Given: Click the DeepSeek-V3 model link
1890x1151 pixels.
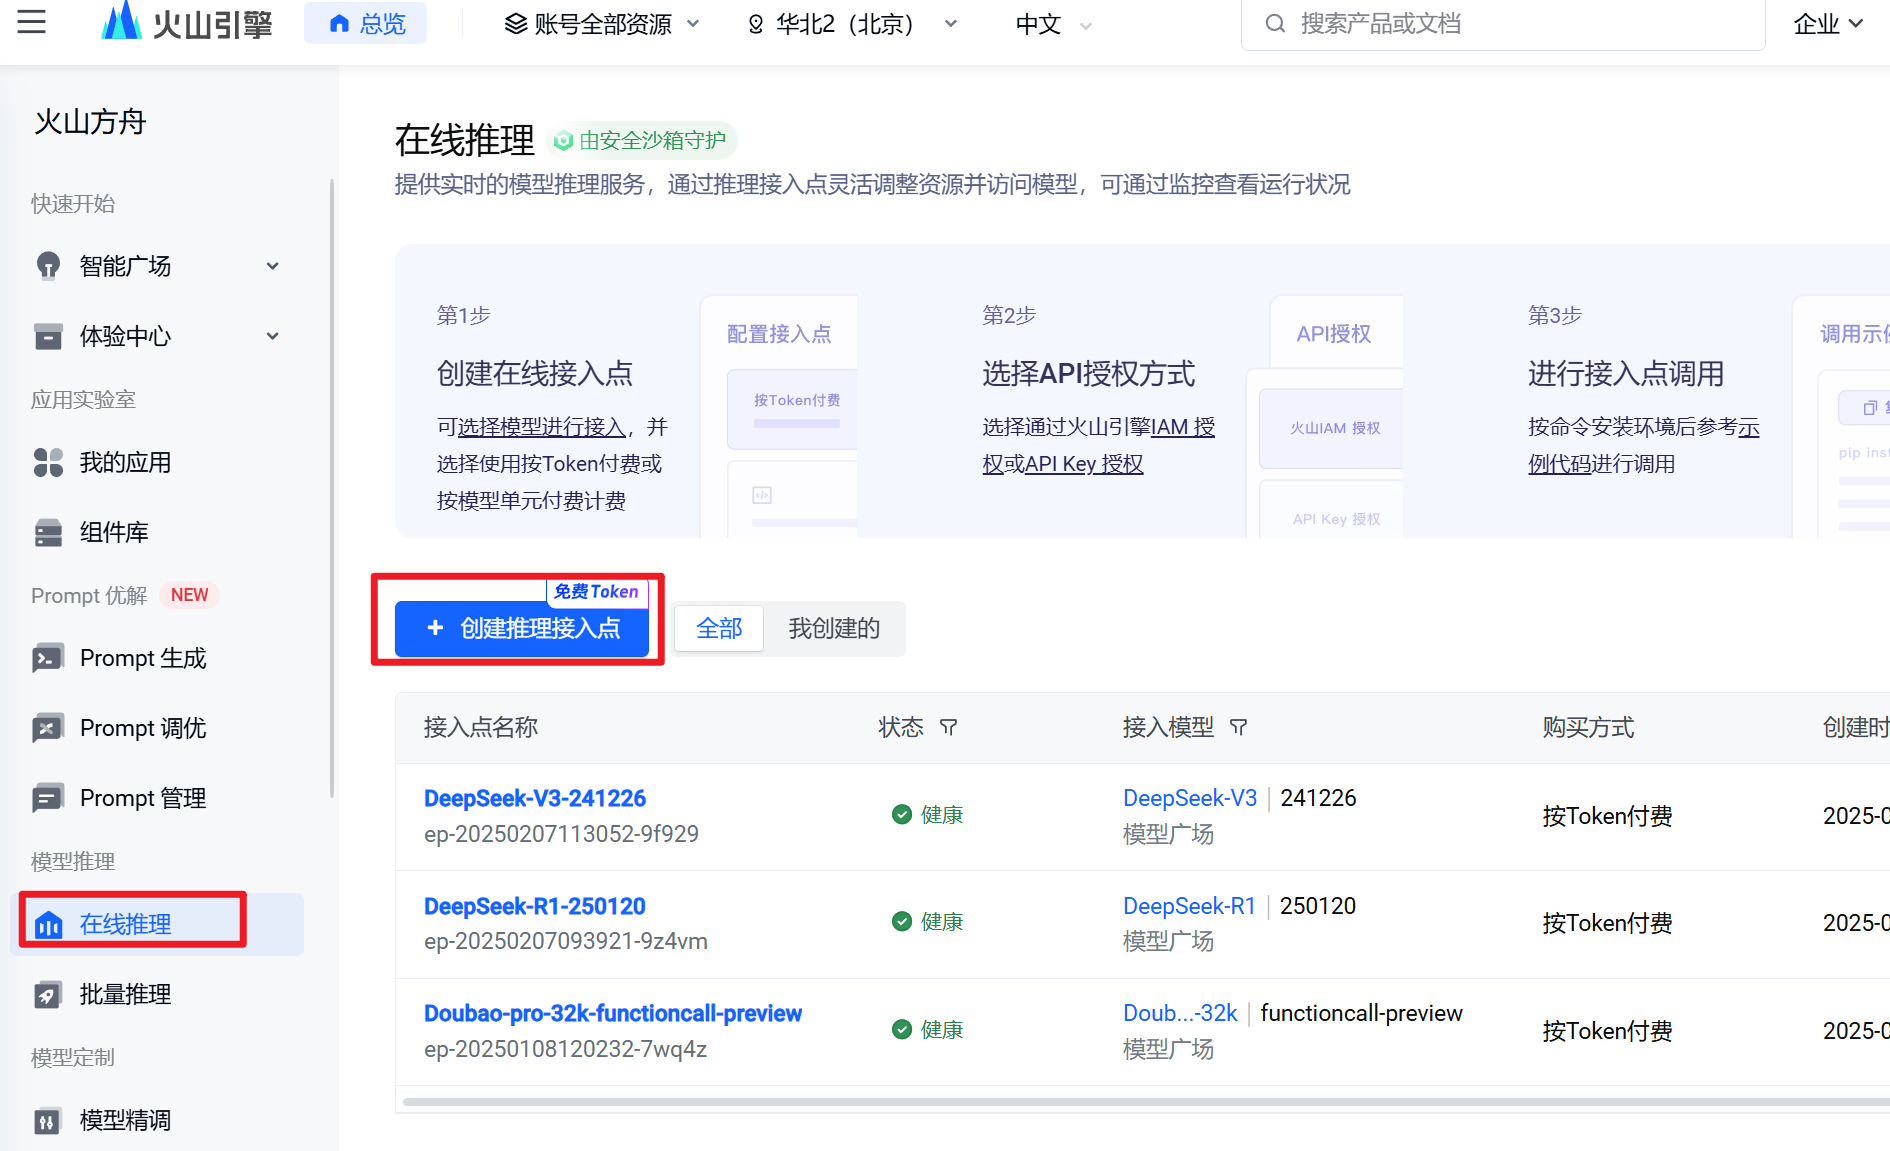Looking at the screenshot, I should (1190, 798).
